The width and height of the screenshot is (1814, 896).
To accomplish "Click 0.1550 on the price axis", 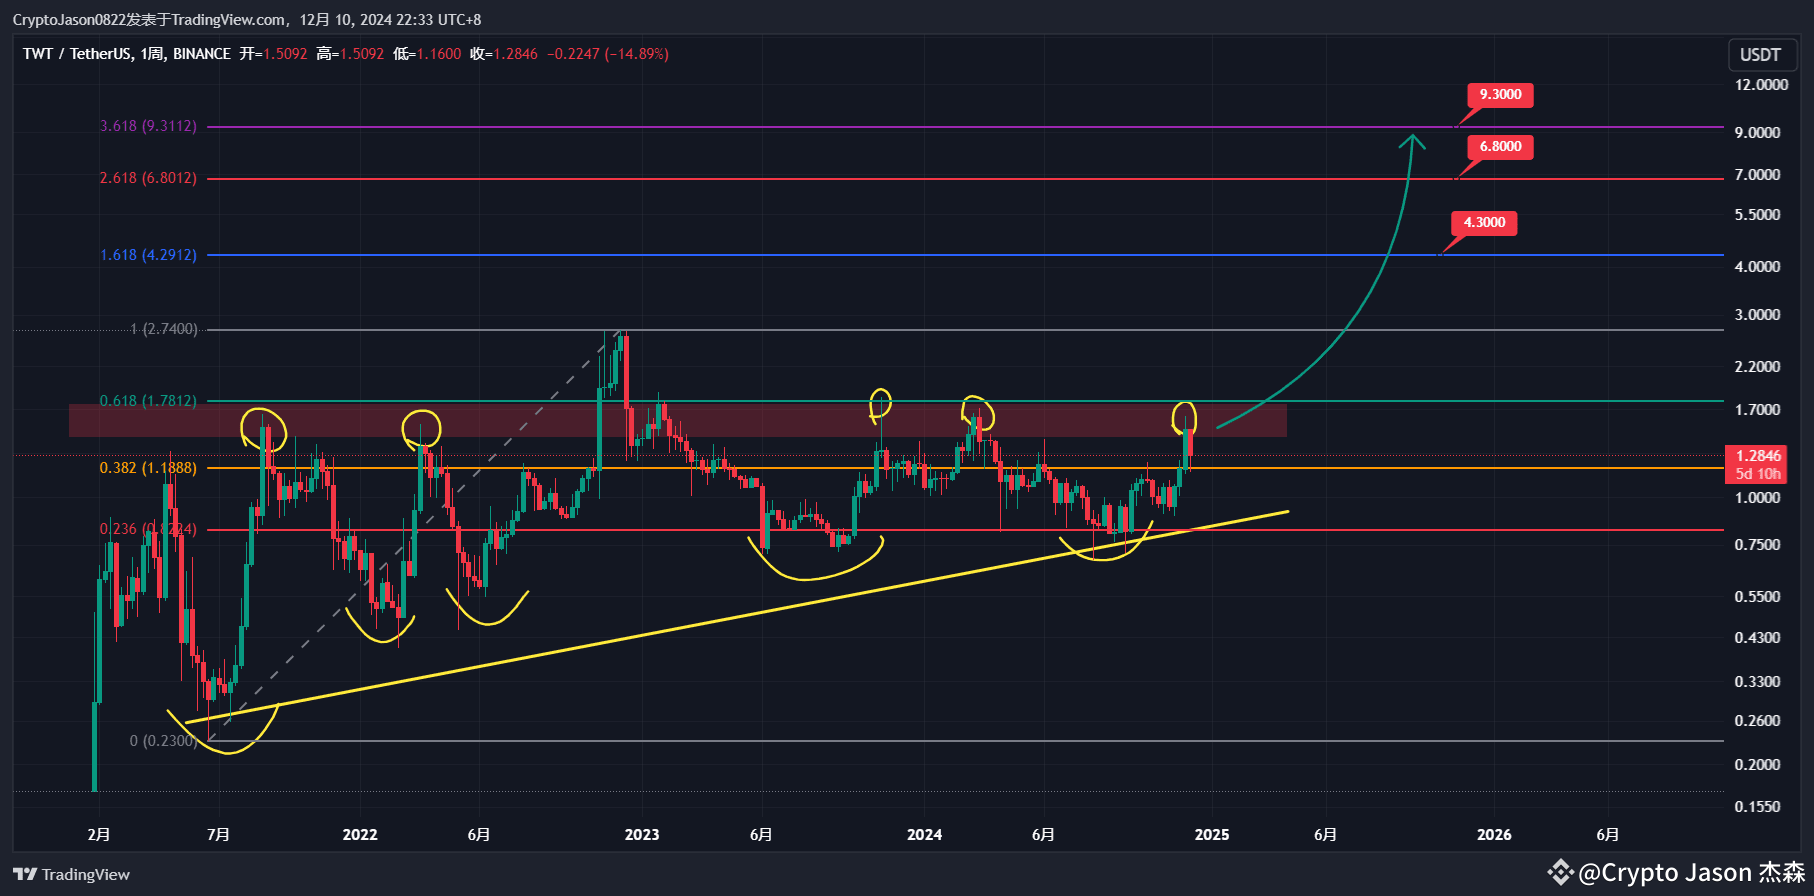I will (x=1757, y=807).
